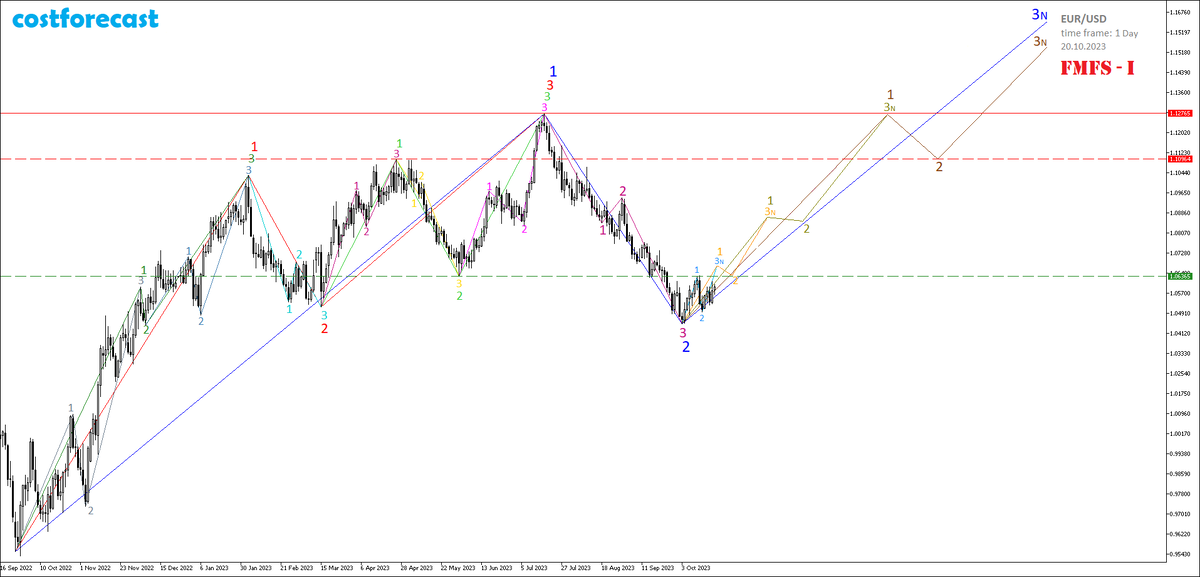1200x577 pixels.
Task: Click the 22 May 2023 date label
Action: tap(457, 567)
